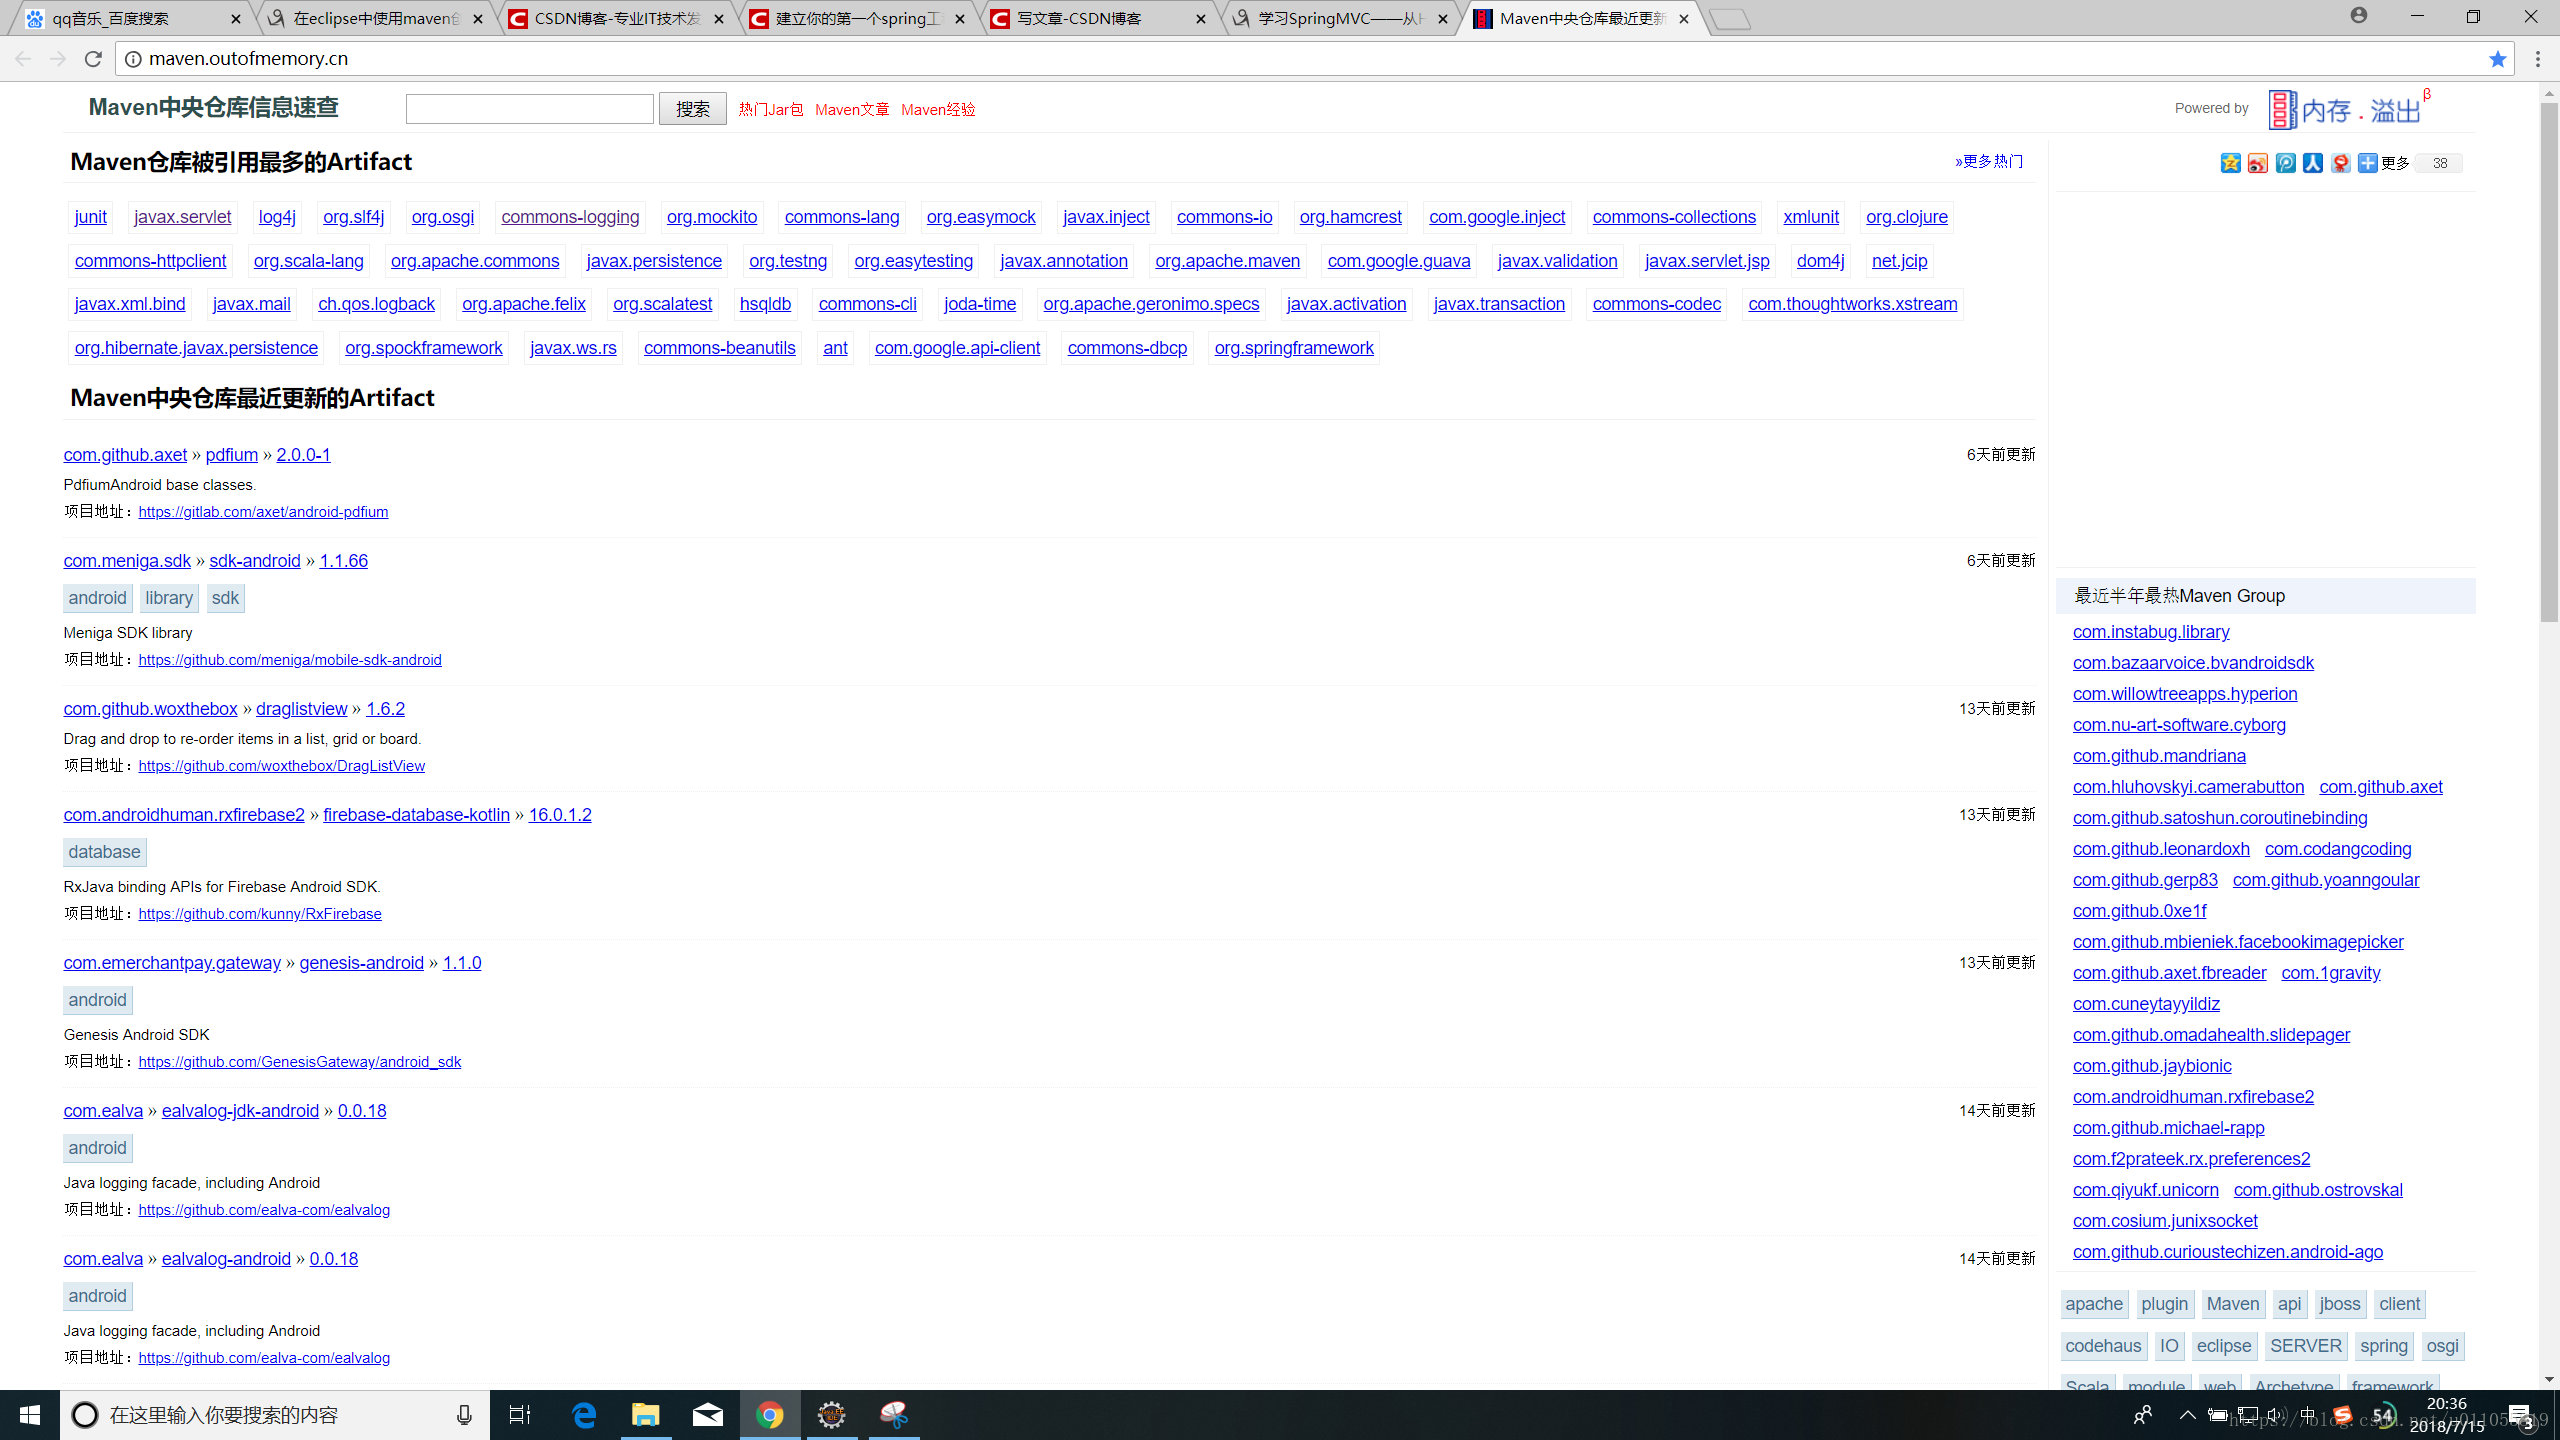Open the gitlab android-pdfium project URL

click(263, 512)
